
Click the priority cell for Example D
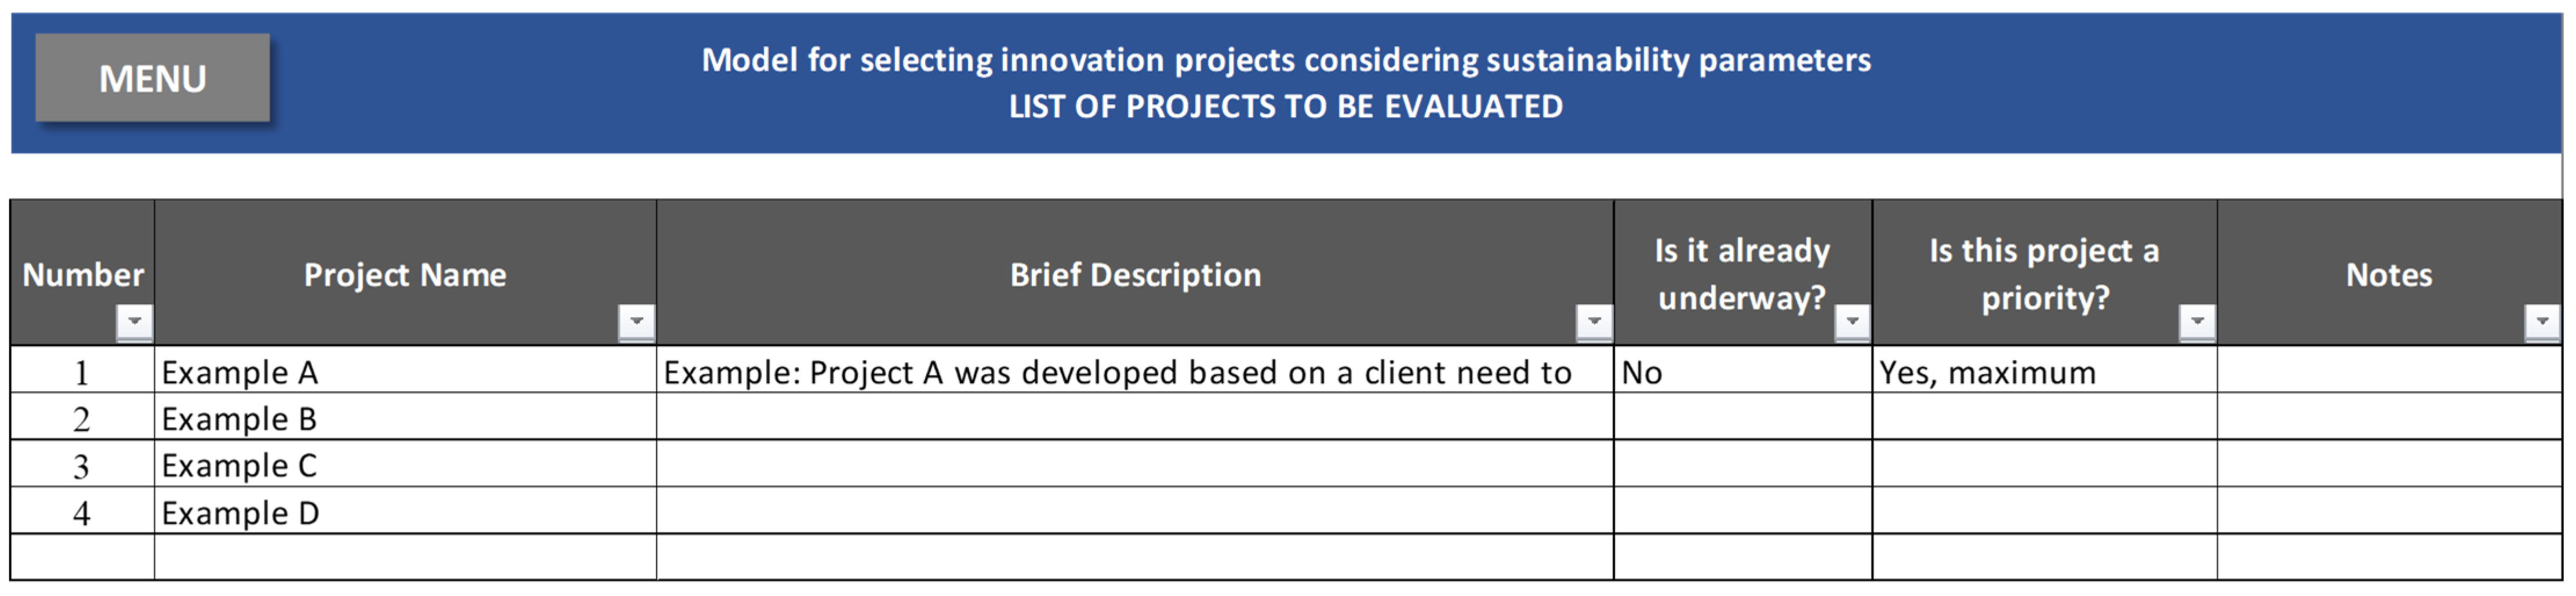coord(2044,512)
